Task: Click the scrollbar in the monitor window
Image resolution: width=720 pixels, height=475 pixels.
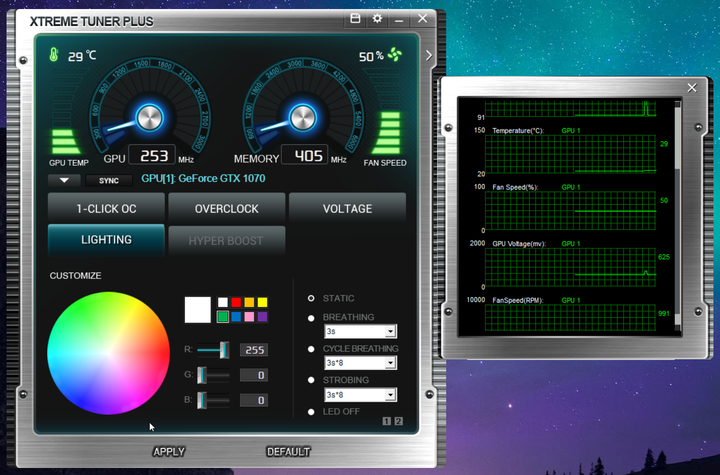Action: click(677, 136)
